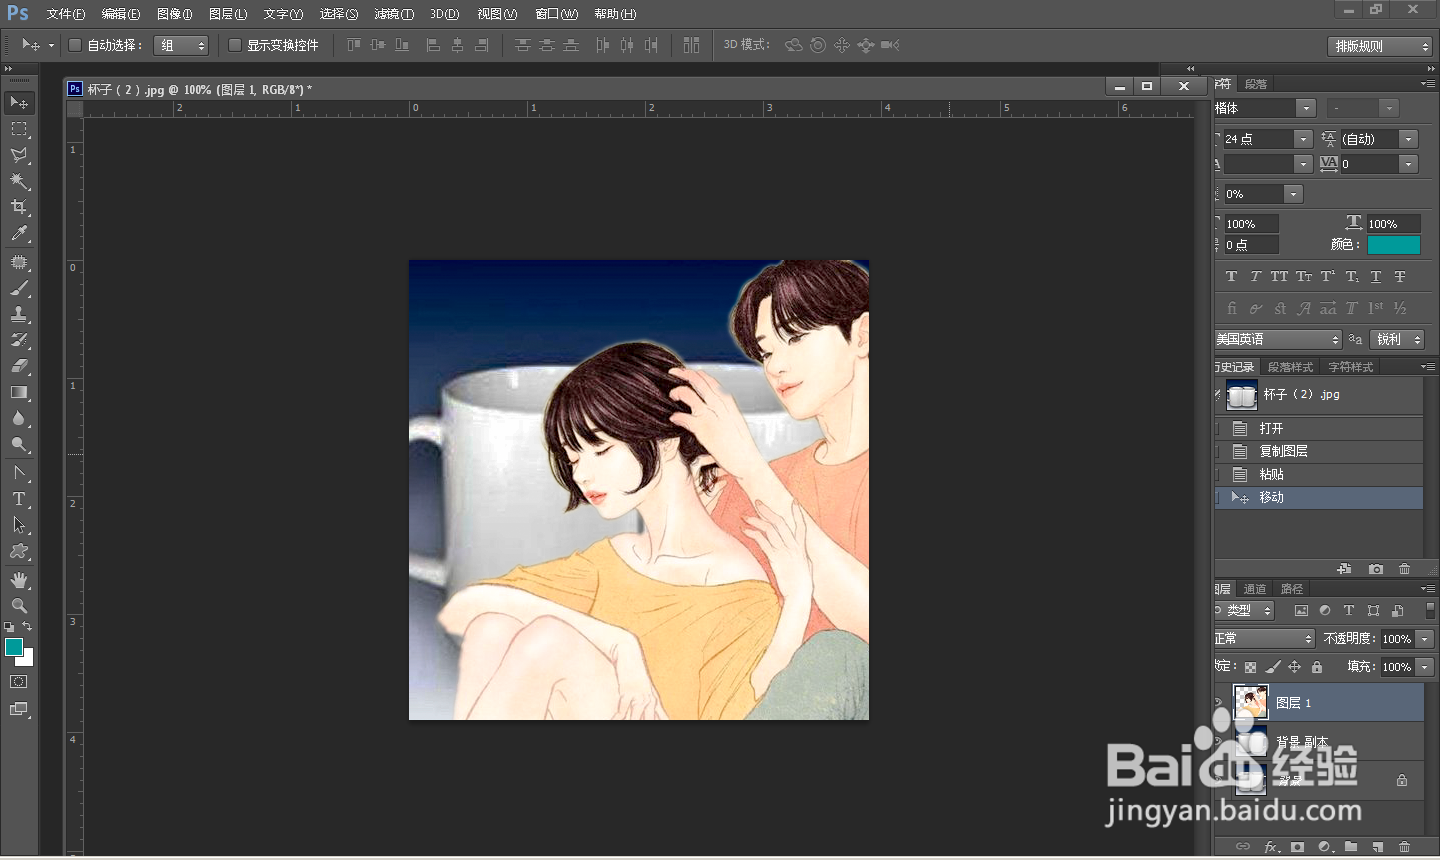
Task: Delete layer with layers panel trash icon
Action: click(1404, 847)
